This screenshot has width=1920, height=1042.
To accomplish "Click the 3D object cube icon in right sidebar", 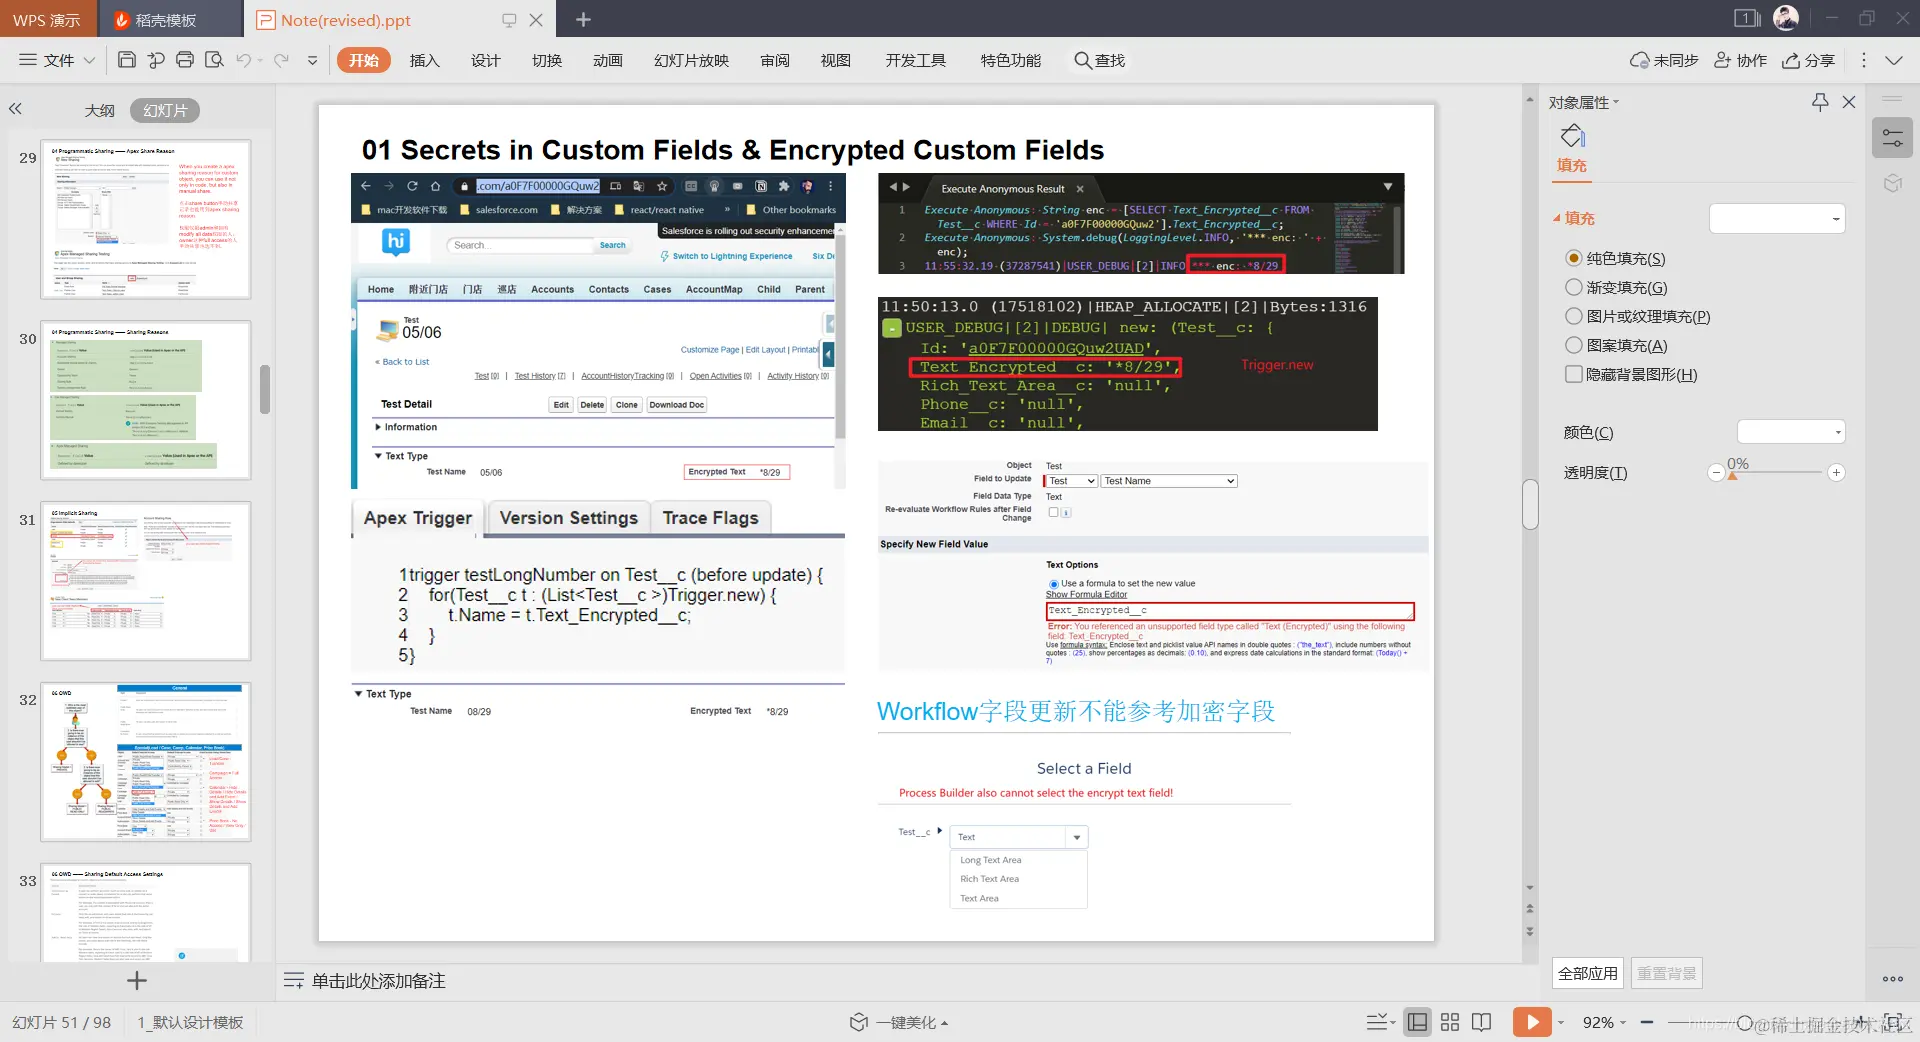I will coord(1892,183).
